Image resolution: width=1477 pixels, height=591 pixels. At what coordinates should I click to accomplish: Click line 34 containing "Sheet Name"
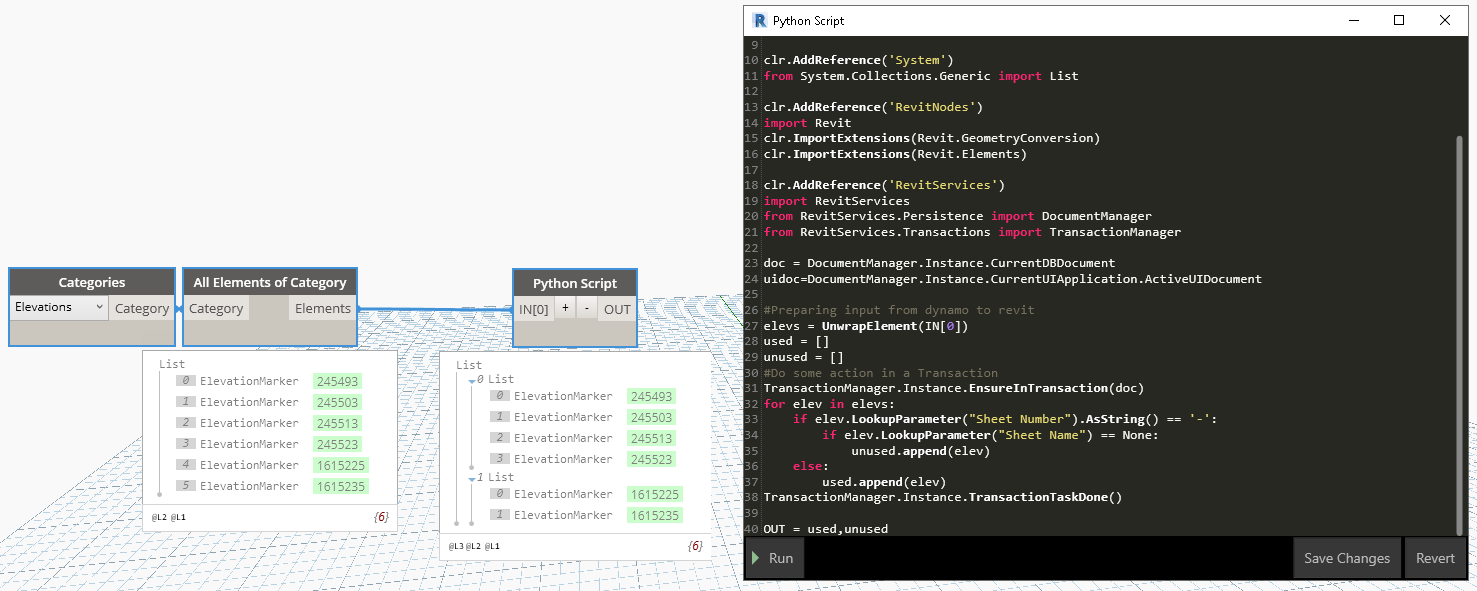(x=991, y=435)
